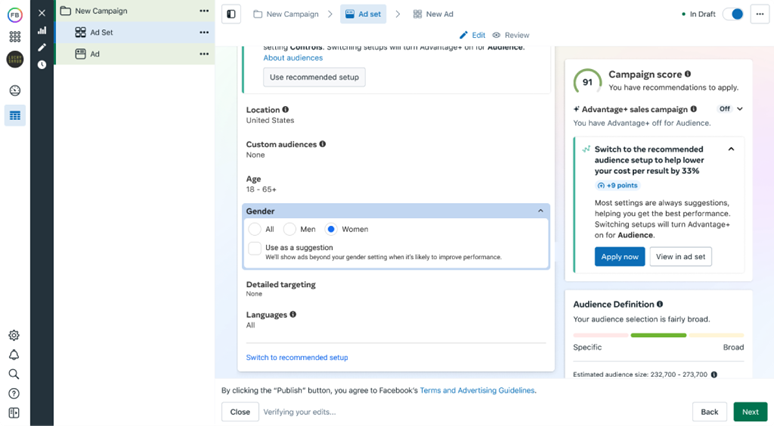Check the Use as a suggestion box

[x=255, y=248]
